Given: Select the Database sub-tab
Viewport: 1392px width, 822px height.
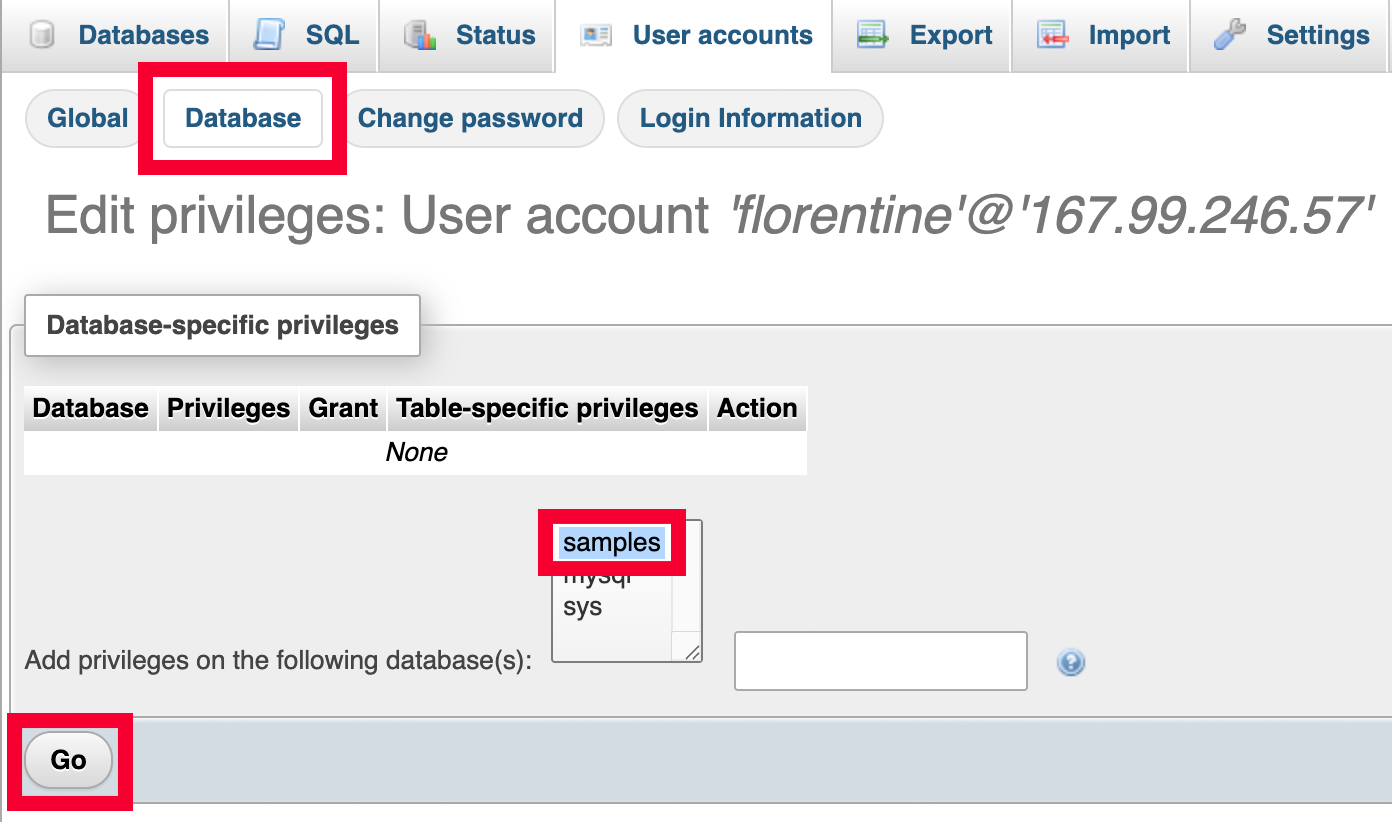Looking at the screenshot, I should click(243, 118).
